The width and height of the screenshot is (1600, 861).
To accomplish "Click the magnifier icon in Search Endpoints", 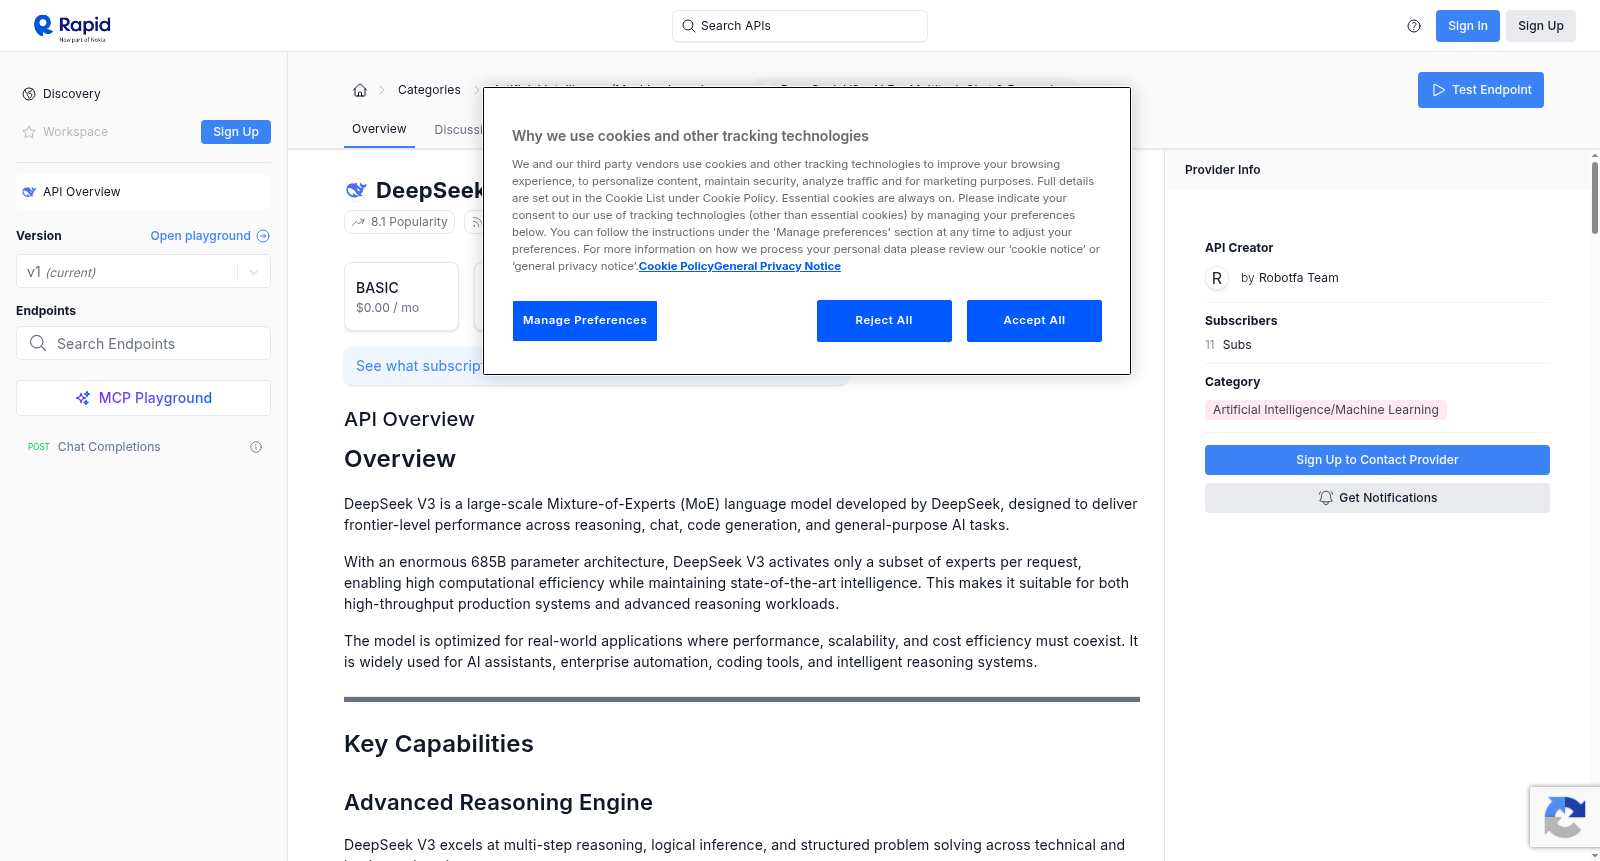I will click(x=38, y=343).
